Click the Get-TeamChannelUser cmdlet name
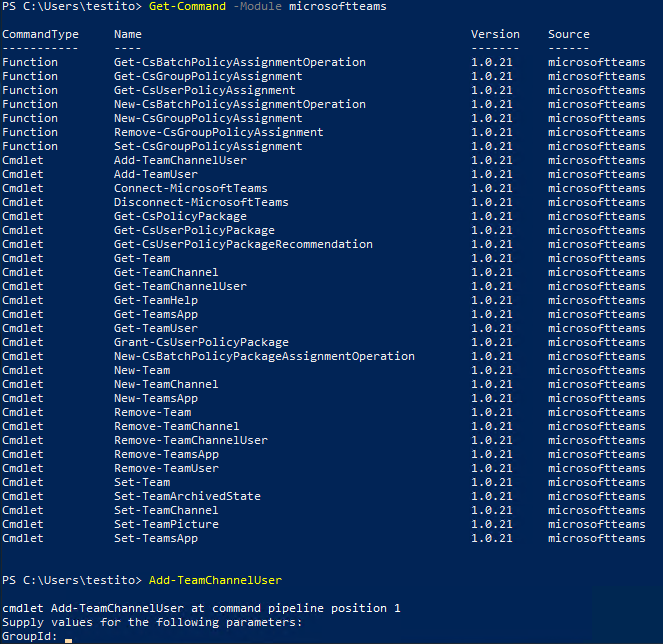Screen dimensions: 663x644 180,286
